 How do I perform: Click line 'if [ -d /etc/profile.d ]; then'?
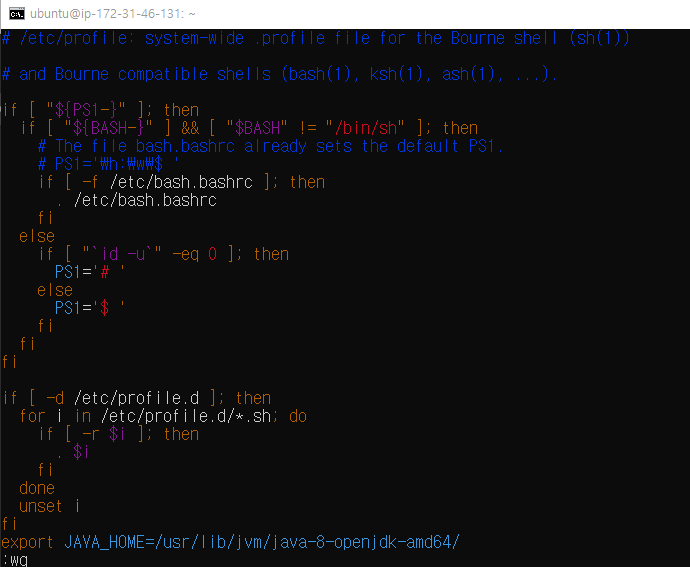[x=136, y=398]
